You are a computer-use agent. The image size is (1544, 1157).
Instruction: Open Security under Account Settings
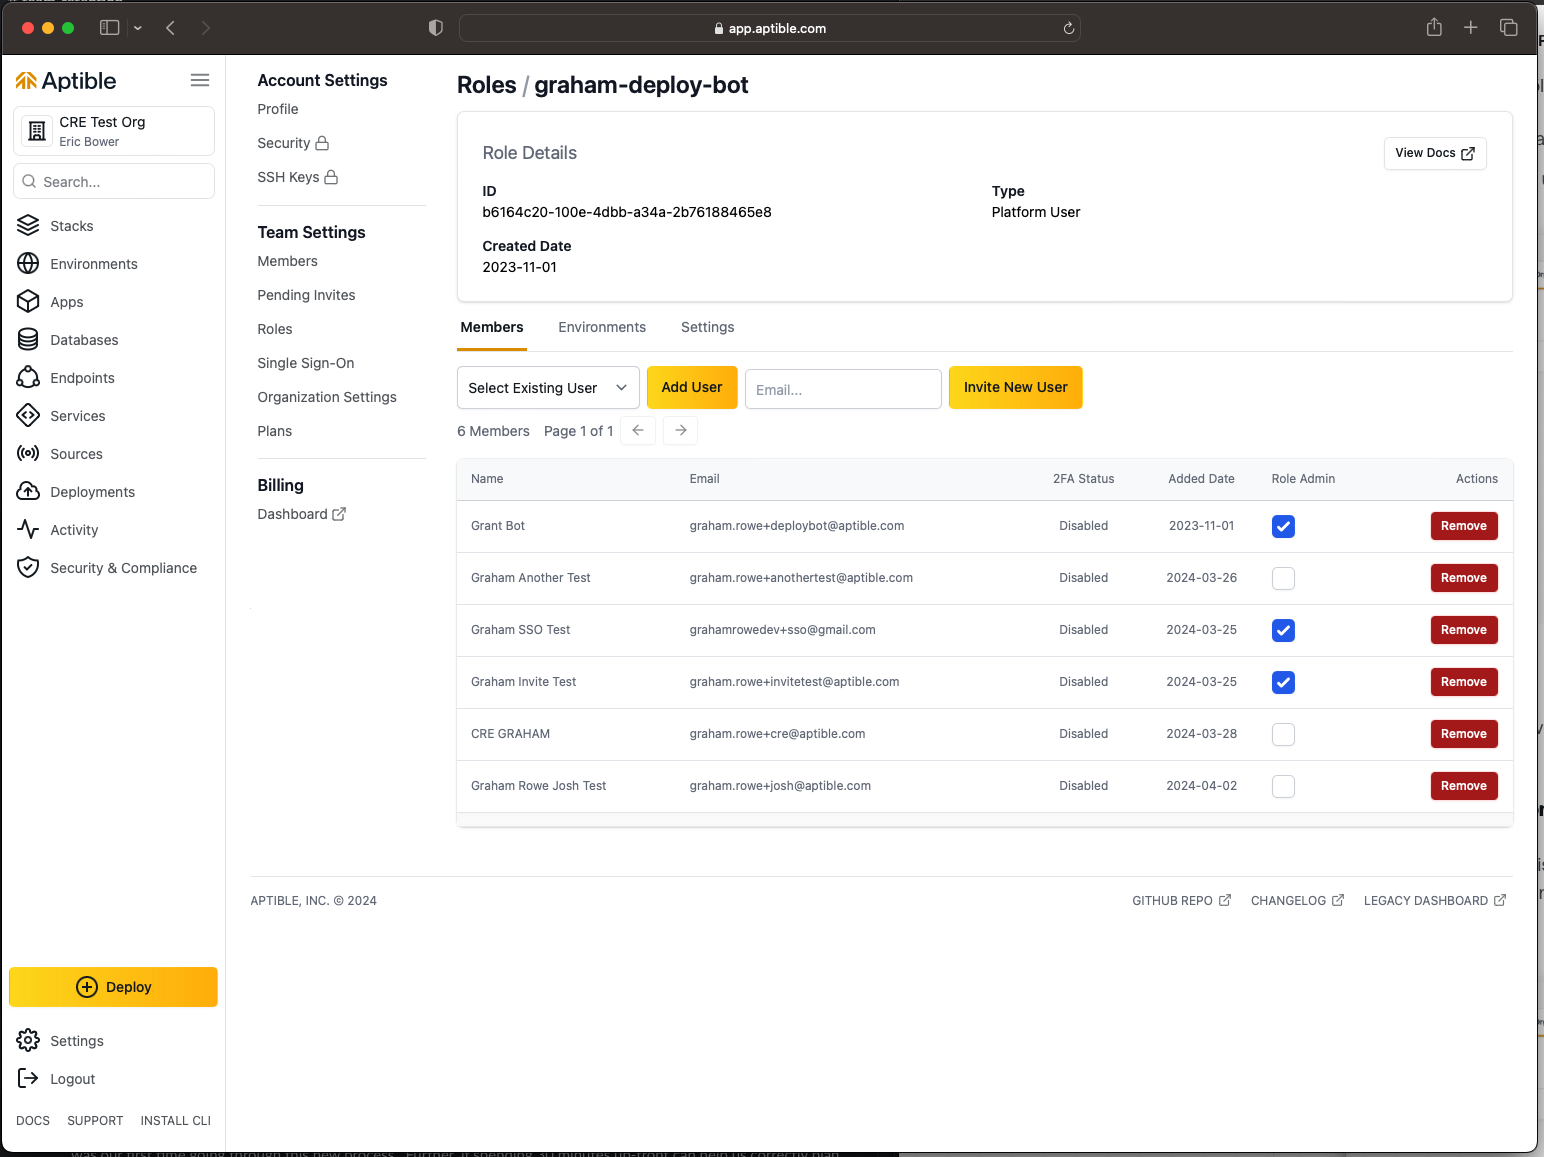[x=293, y=143]
